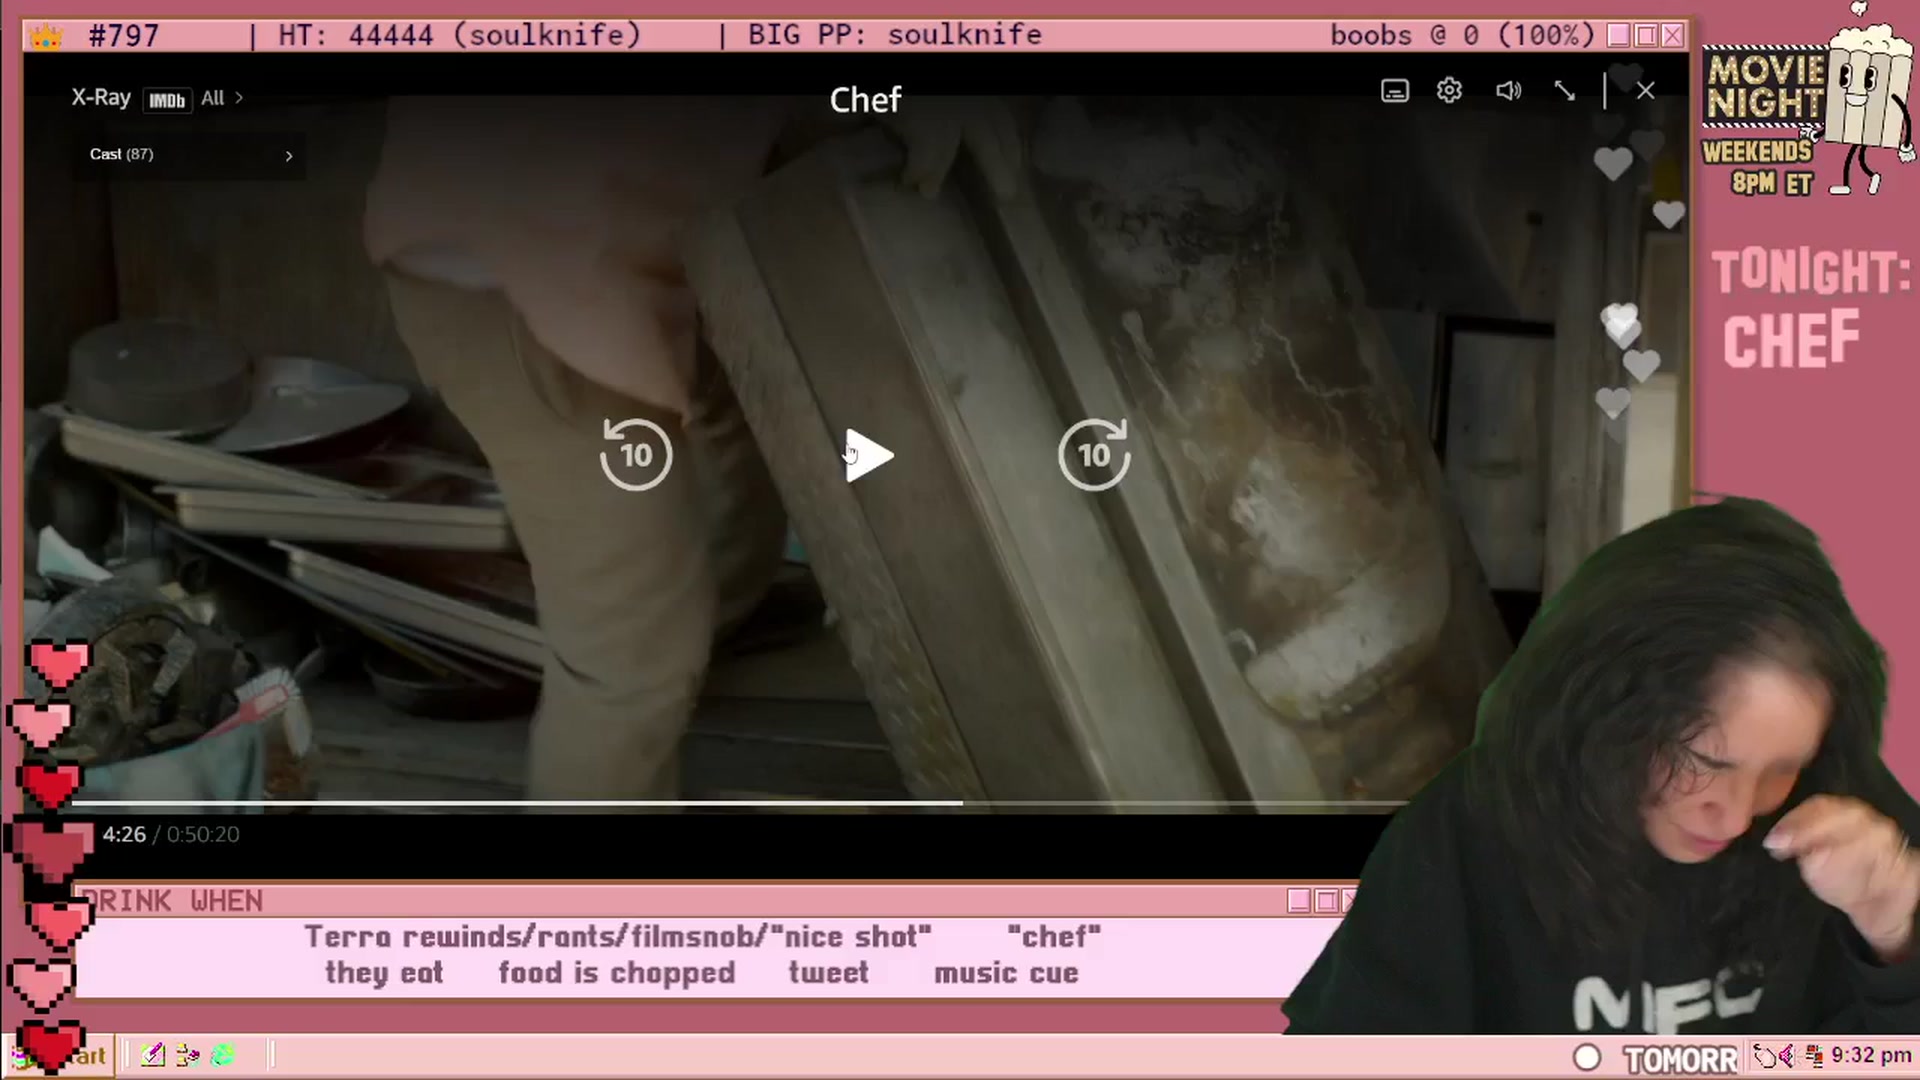Click the mouse tray icon
1920x1080 pixels.
(1764, 1056)
